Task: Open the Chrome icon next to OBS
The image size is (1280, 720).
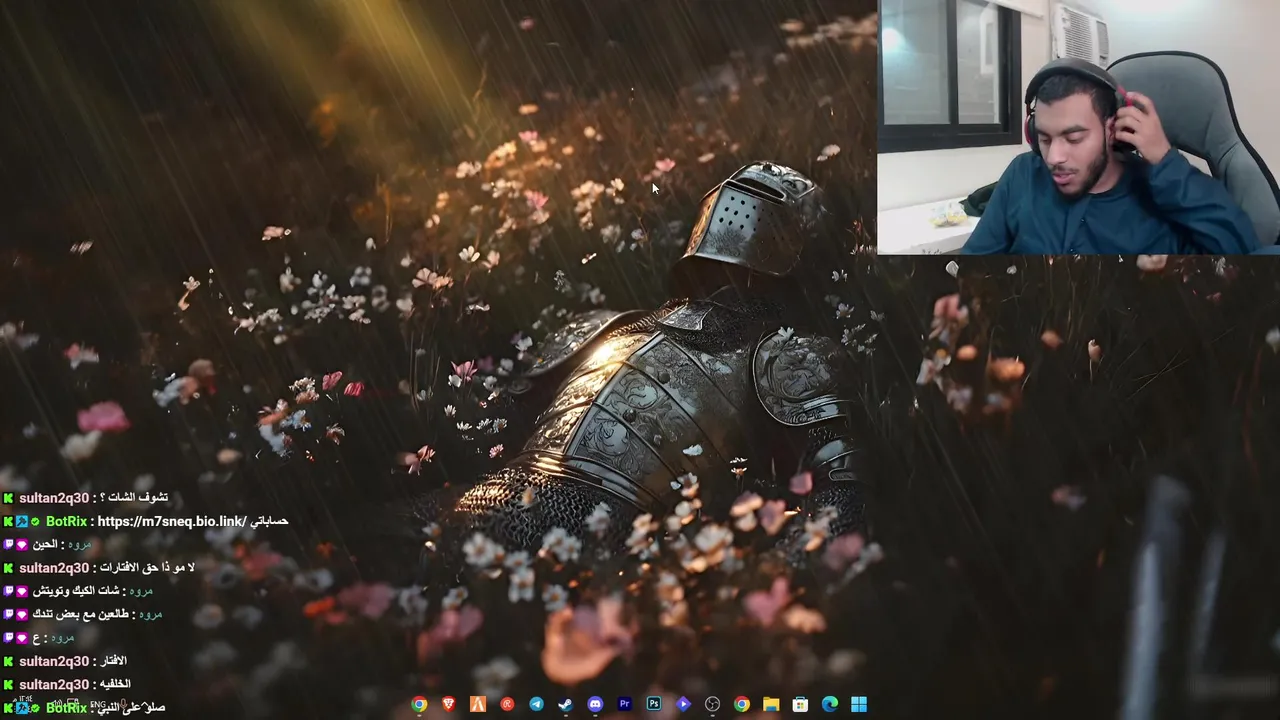Action: pyautogui.click(x=741, y=704)
